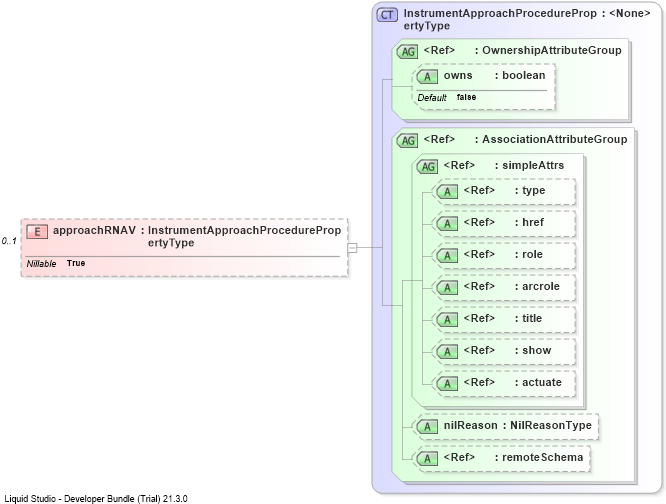Click the A icon of nilReason attribute

tap(427, 427)
